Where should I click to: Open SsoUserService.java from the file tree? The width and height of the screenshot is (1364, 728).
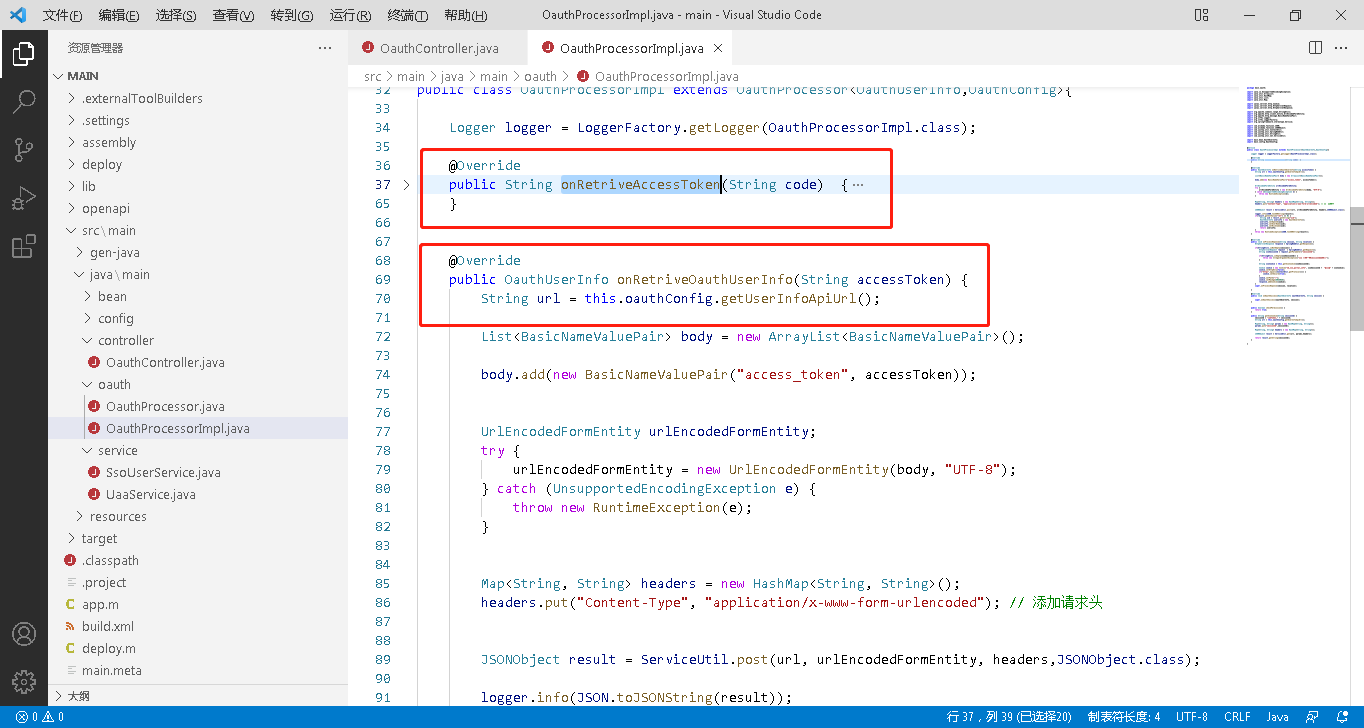[x=162, y=473]
